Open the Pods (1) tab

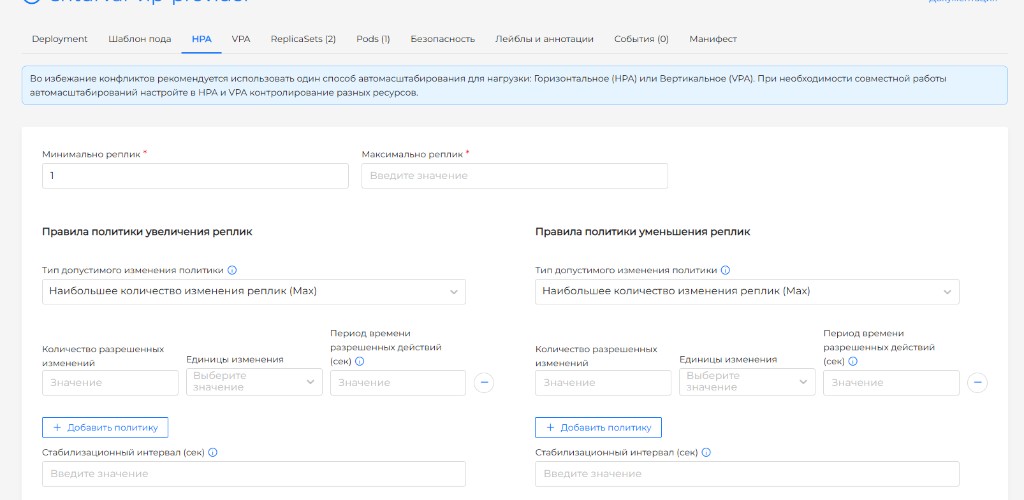tap(373, 39)
